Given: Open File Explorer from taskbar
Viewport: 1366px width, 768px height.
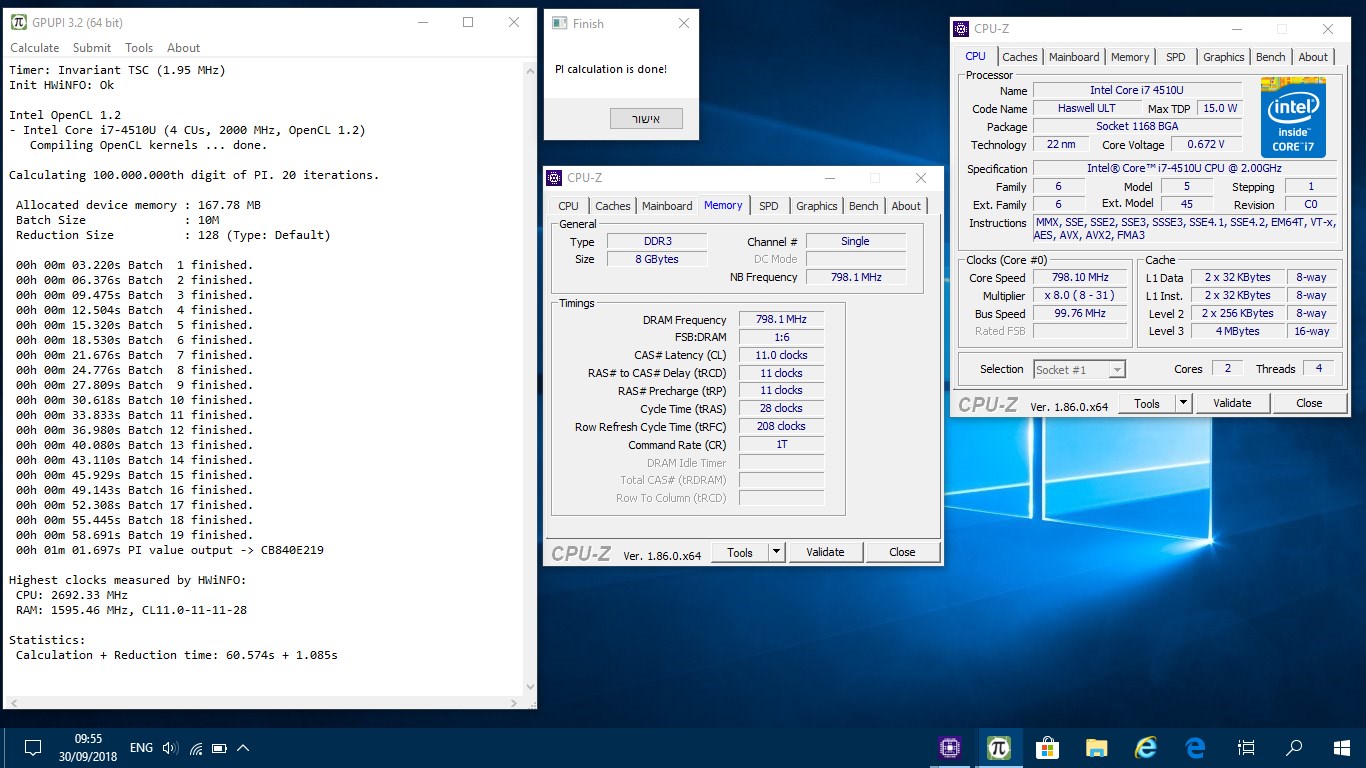Looking at the screenshot, I should coord(1097,747).
